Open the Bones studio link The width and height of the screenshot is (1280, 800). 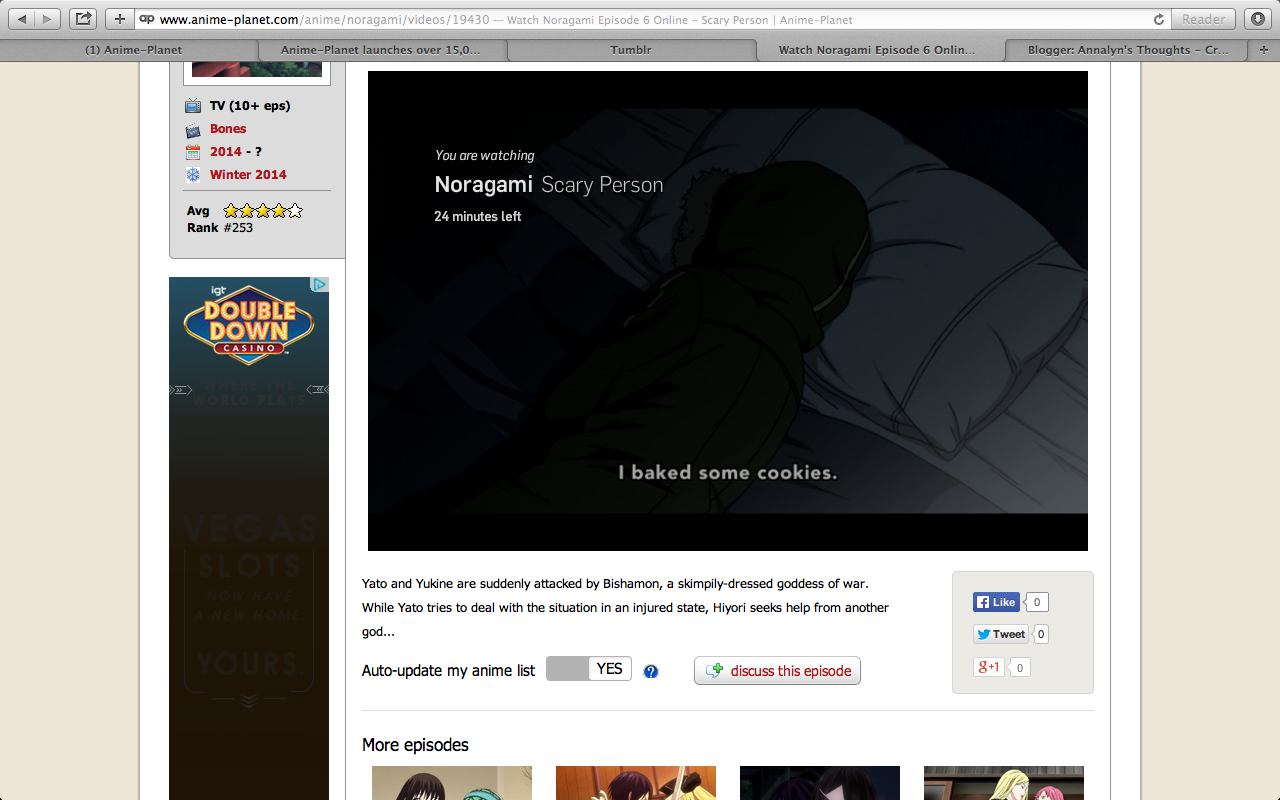tap(228, 129)
